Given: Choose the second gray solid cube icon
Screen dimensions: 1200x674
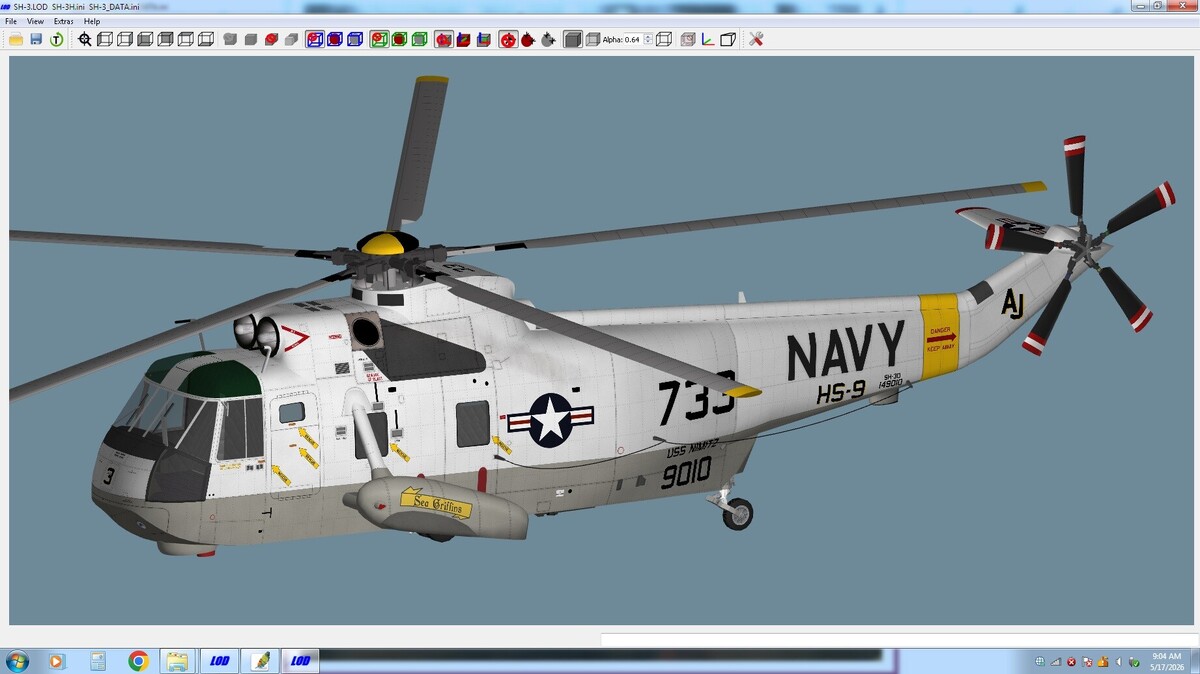Looking at the screenshot, I should point(250,39).
